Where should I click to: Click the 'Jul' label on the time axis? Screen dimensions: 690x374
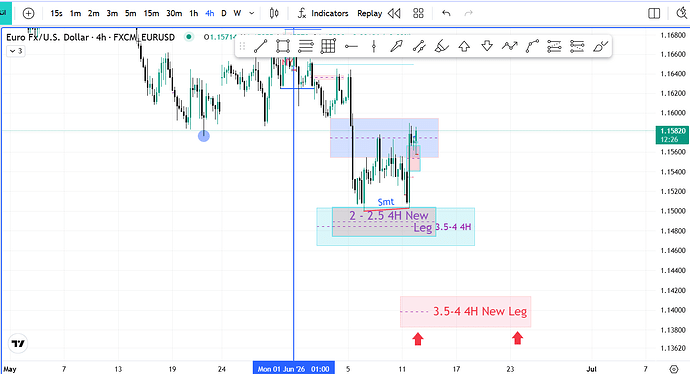[x=591, y=369]
